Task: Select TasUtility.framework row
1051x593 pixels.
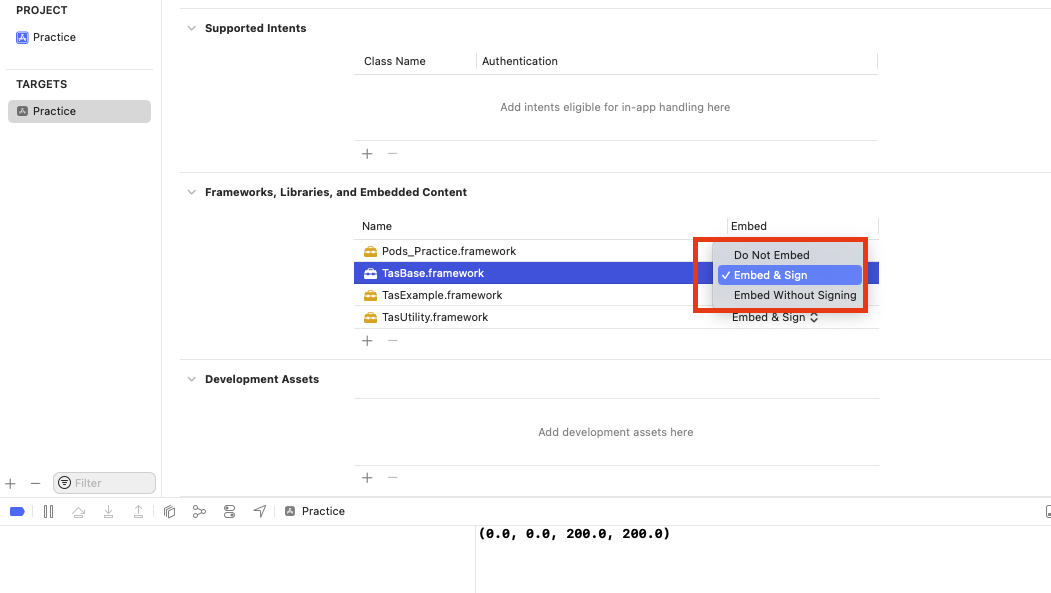Action: tap(616, 318)
